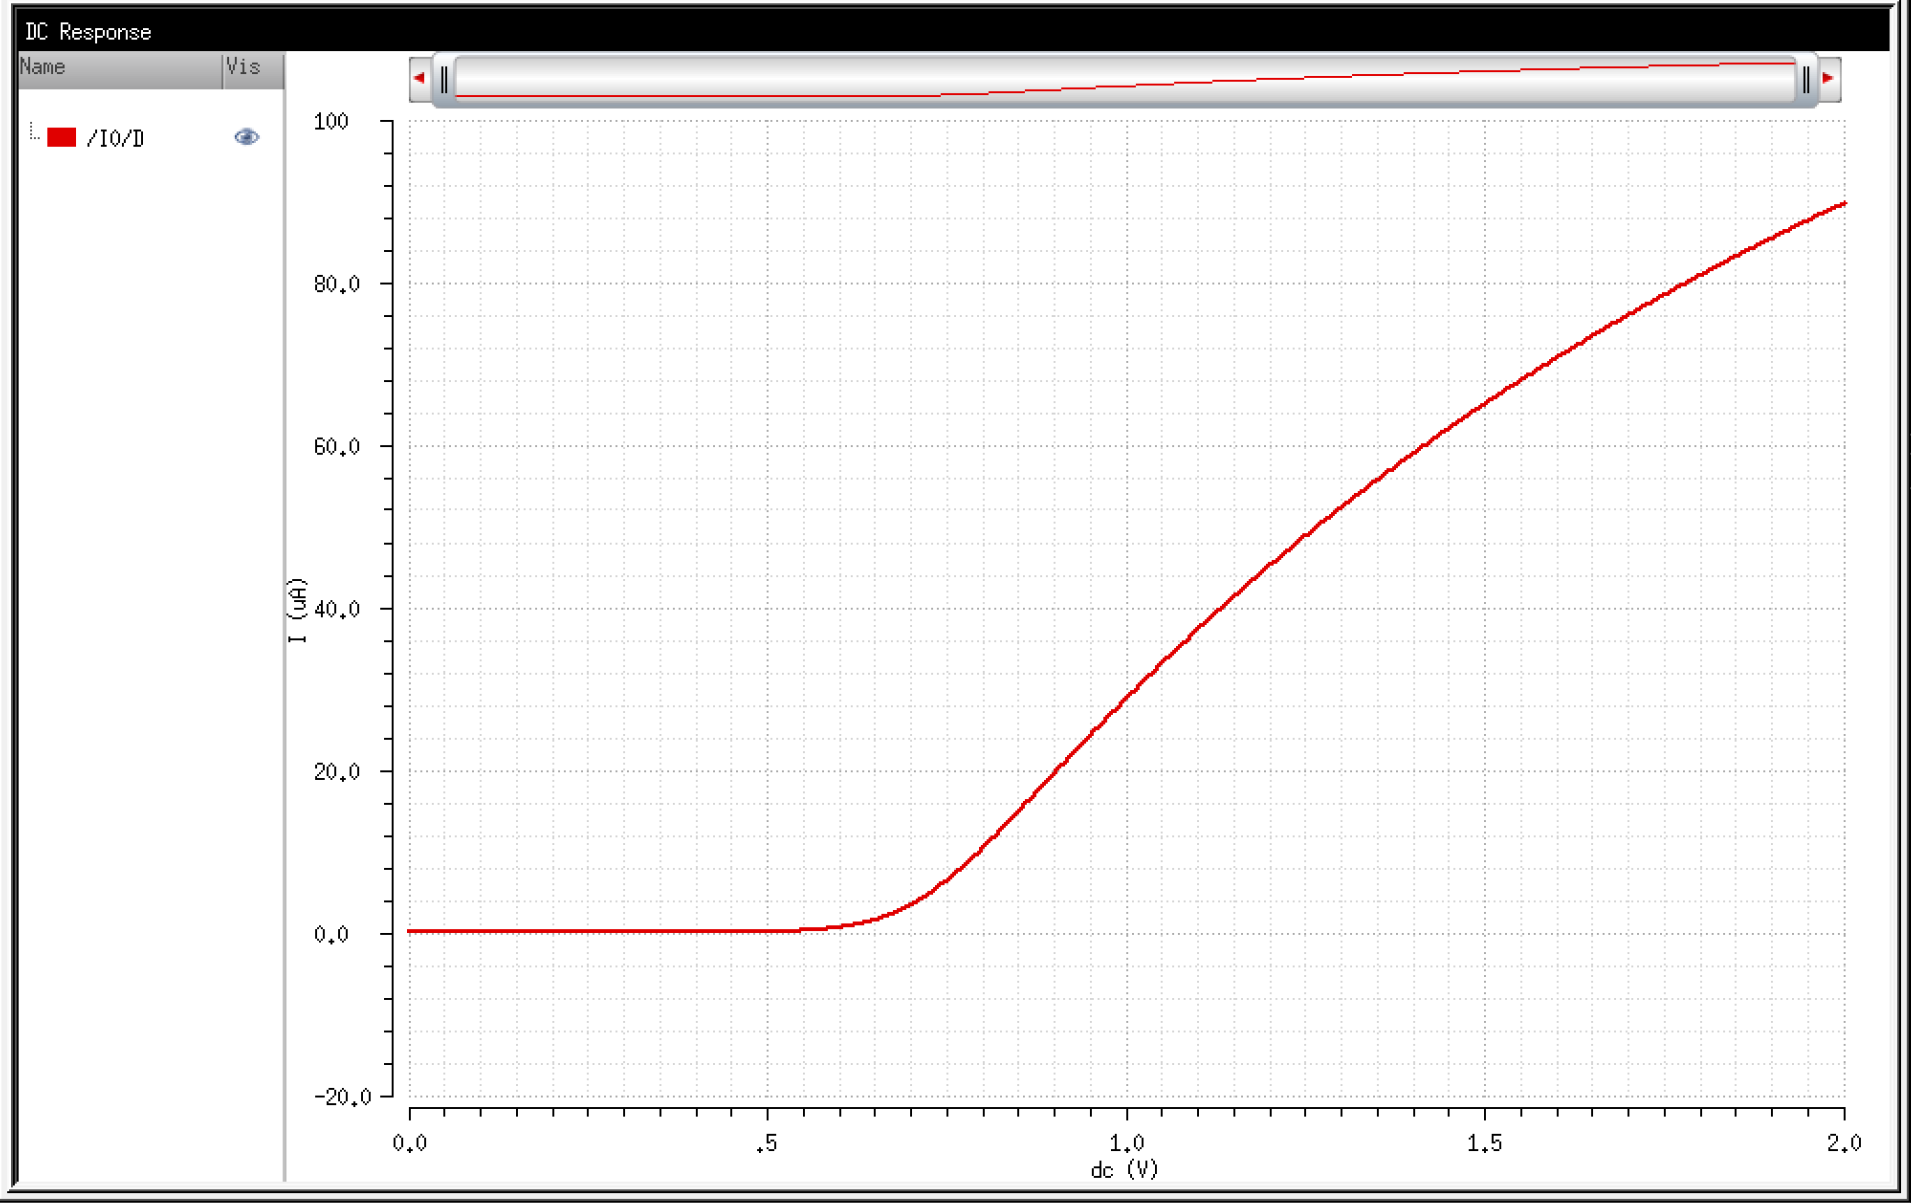Viewport: 1911px width, 1203px height.
Task: Click the 20.0 y-axis tick value
Action: pyautogui.click(x=336, y=772)
